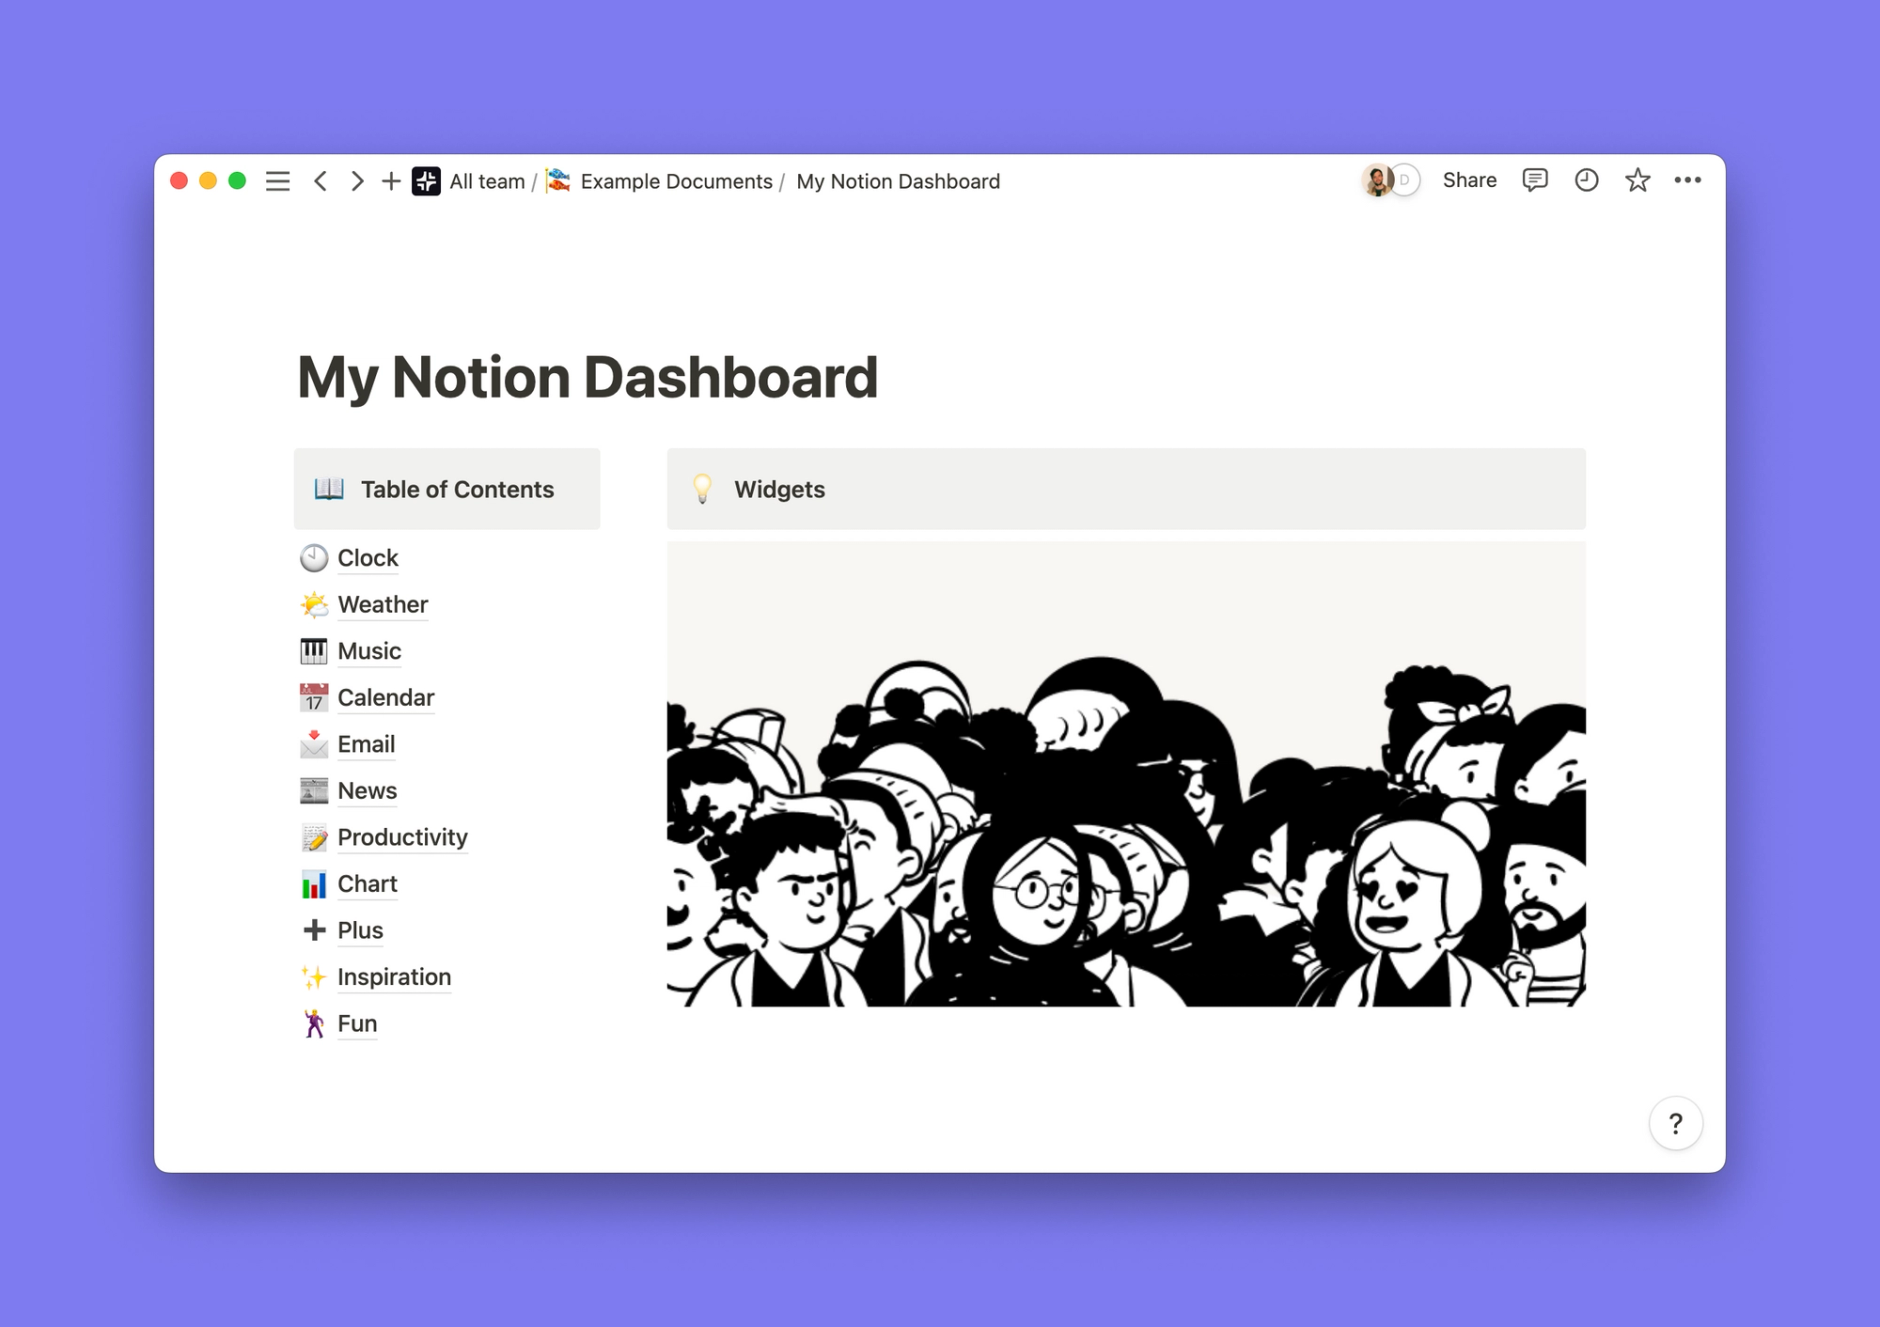Screen dimensions: 1880x1327
Task: Click the D guest avatar
Action: point(1405,180)
